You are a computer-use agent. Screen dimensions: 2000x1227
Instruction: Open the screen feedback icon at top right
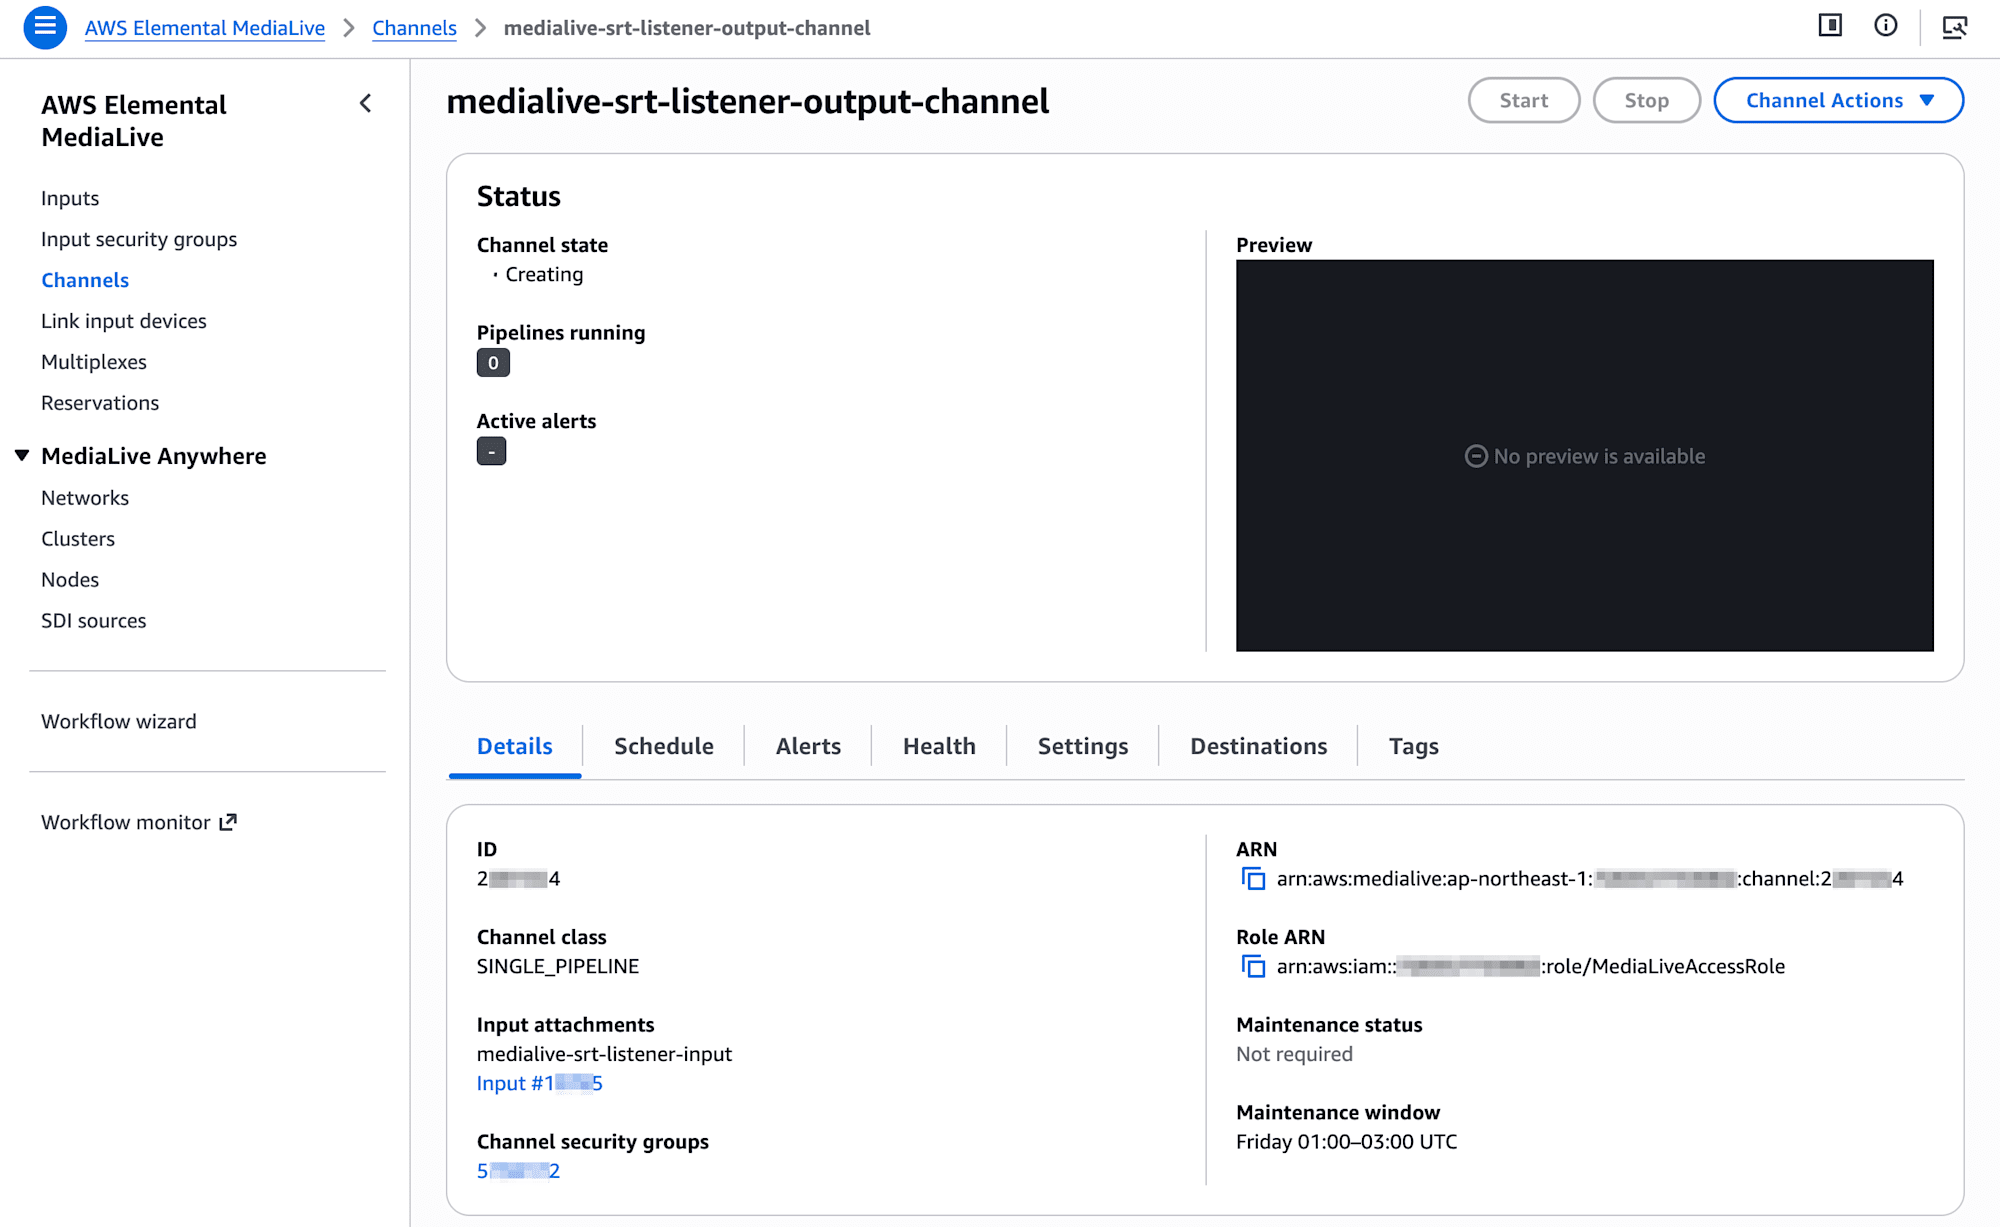1955,27
